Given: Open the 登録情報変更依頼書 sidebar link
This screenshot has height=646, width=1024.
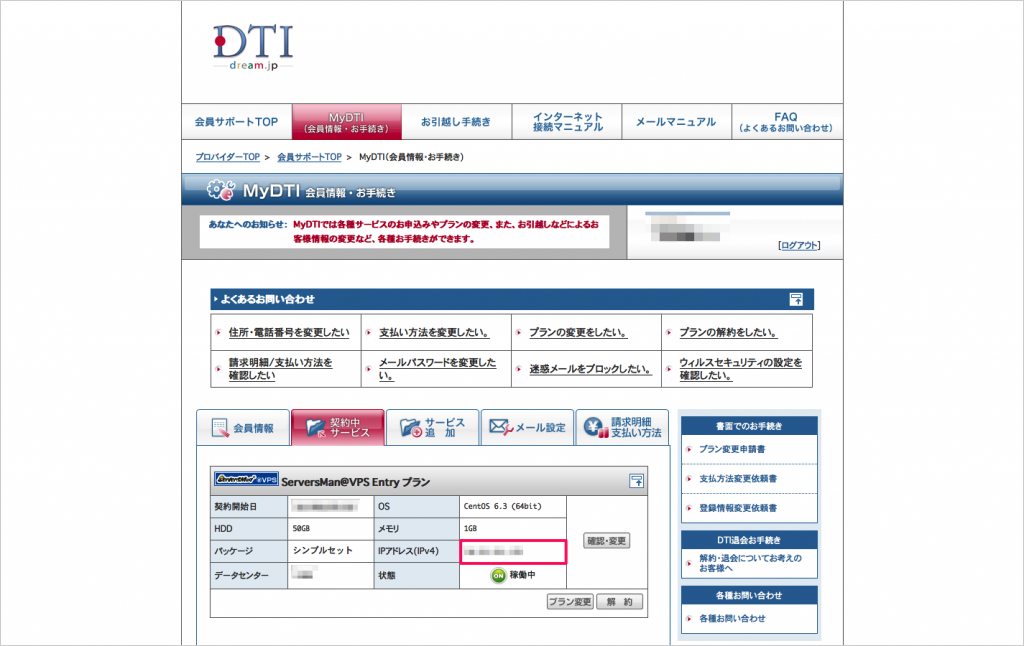Looking at the screenshot, I should tap(738, 508).
